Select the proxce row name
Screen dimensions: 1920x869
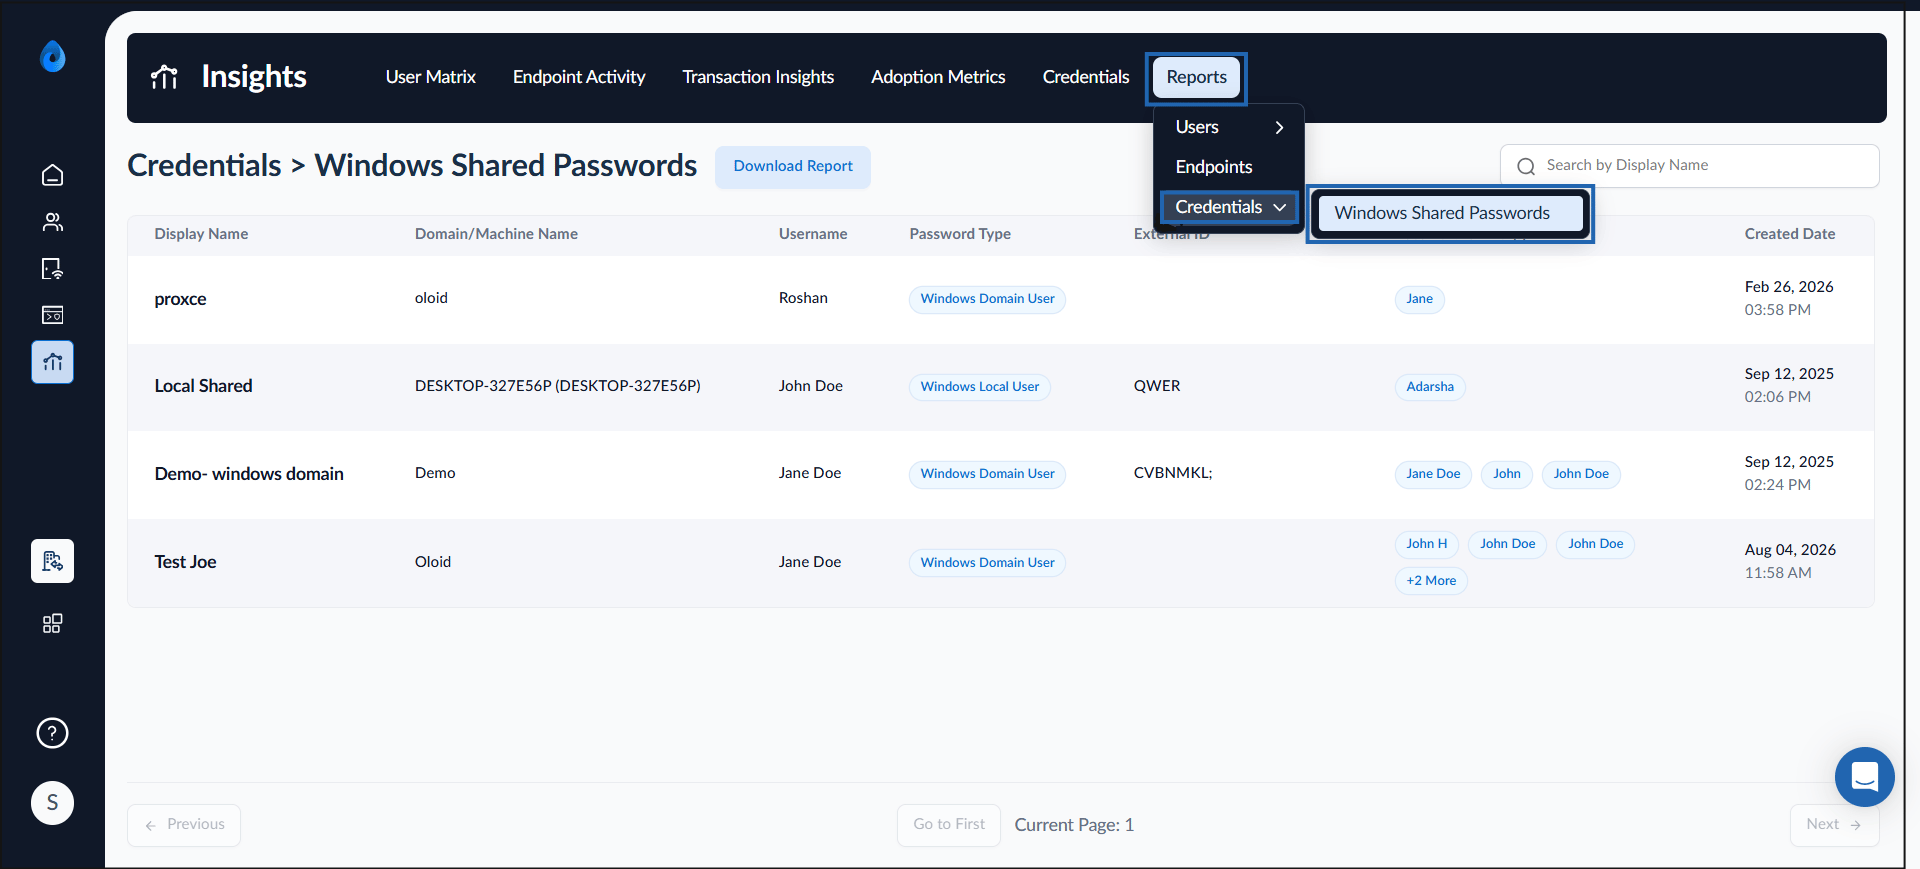(180, 299)
